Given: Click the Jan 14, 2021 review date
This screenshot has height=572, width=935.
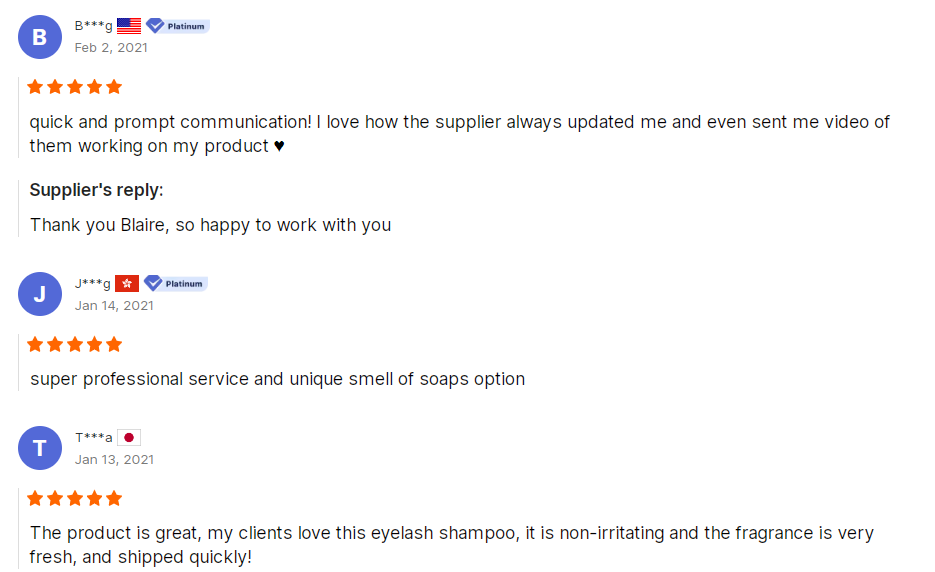Looking at the screenshot, I should [x=114, y=305].
